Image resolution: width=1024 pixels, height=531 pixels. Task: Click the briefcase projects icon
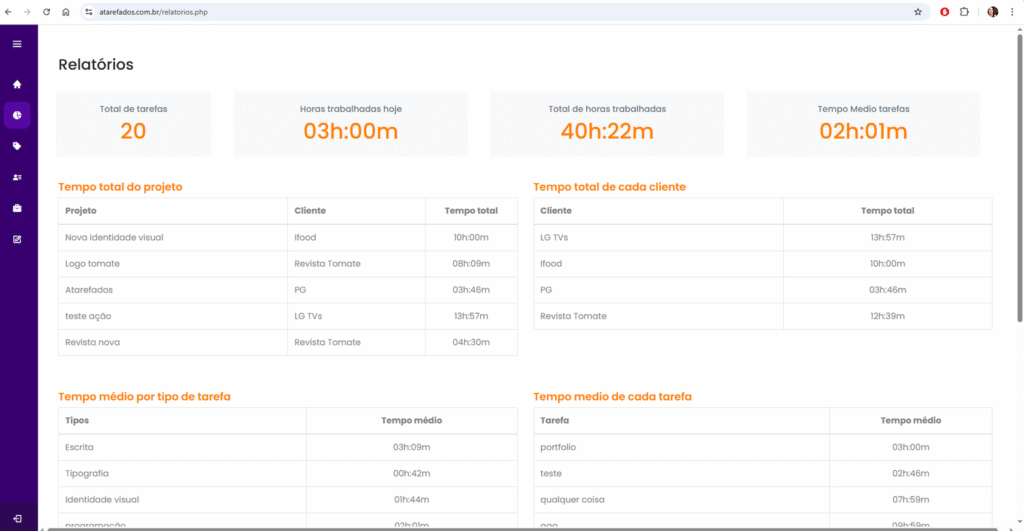tap(17, 208)
